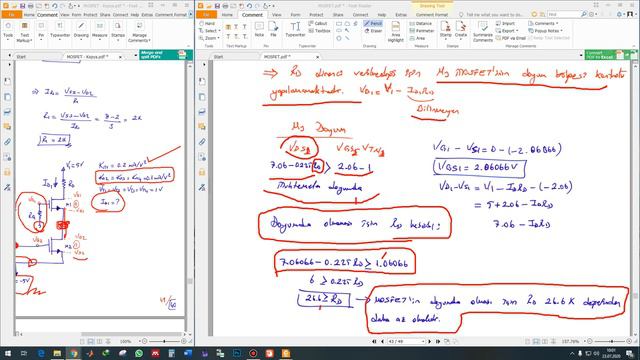This screenshot has height=360, width=640.
Task: Go to previous page in right window
Action: (382, 341)
